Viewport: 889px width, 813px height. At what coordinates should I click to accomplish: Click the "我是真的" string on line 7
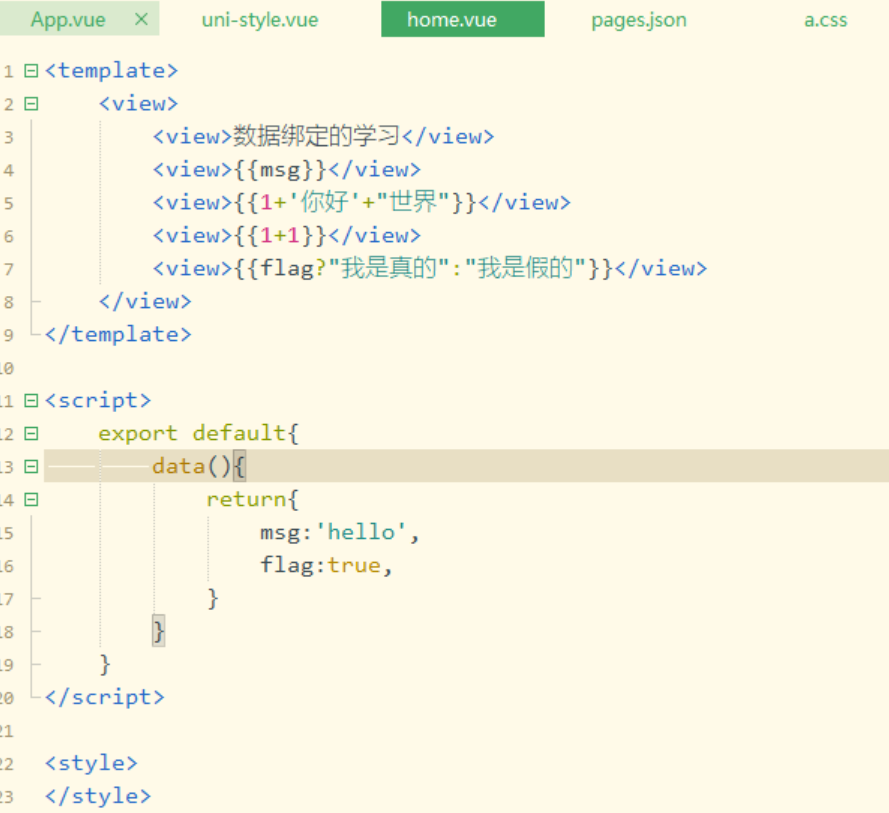(390, 268)
